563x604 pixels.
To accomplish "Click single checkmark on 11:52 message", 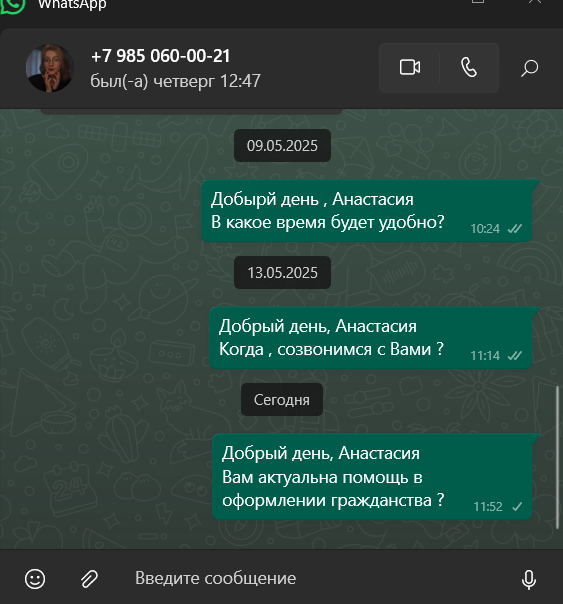I will pos(517,507).
